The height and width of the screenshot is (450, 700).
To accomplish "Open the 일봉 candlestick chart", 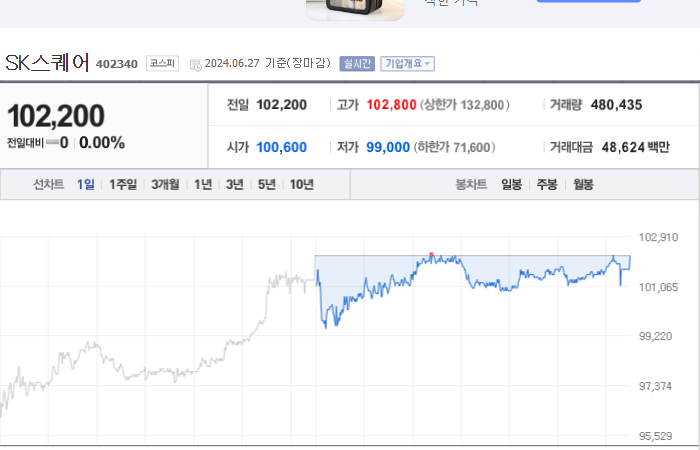I will [511, 184].
